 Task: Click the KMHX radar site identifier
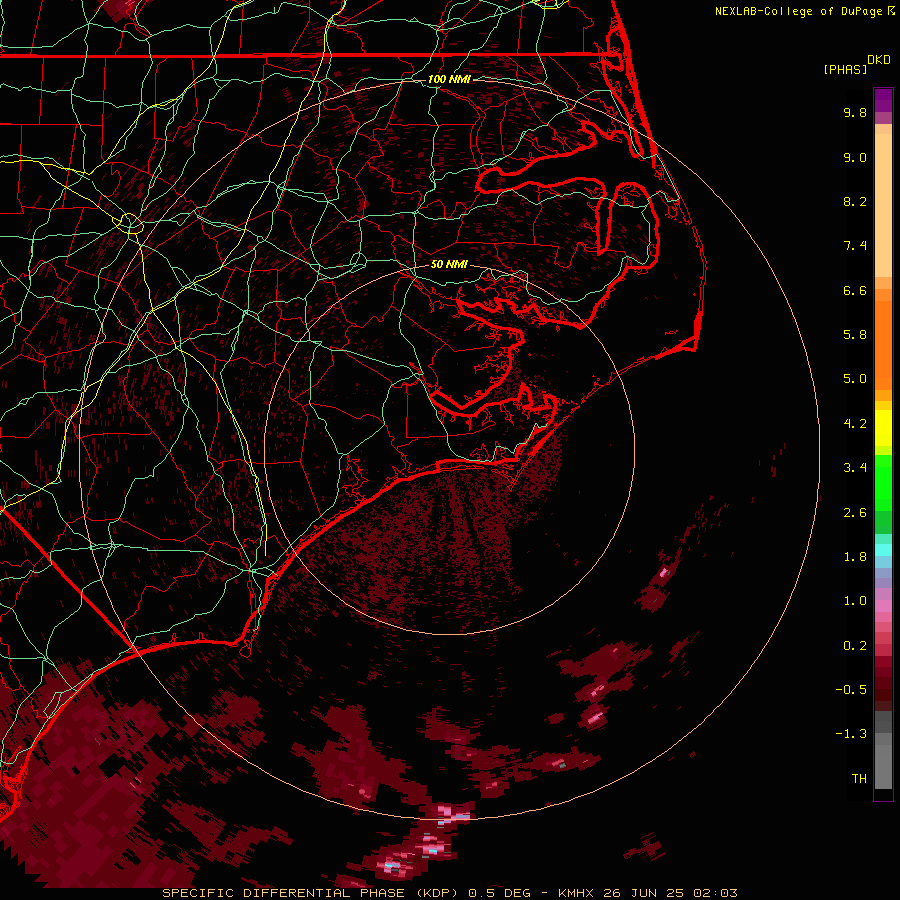pos(576,893)
